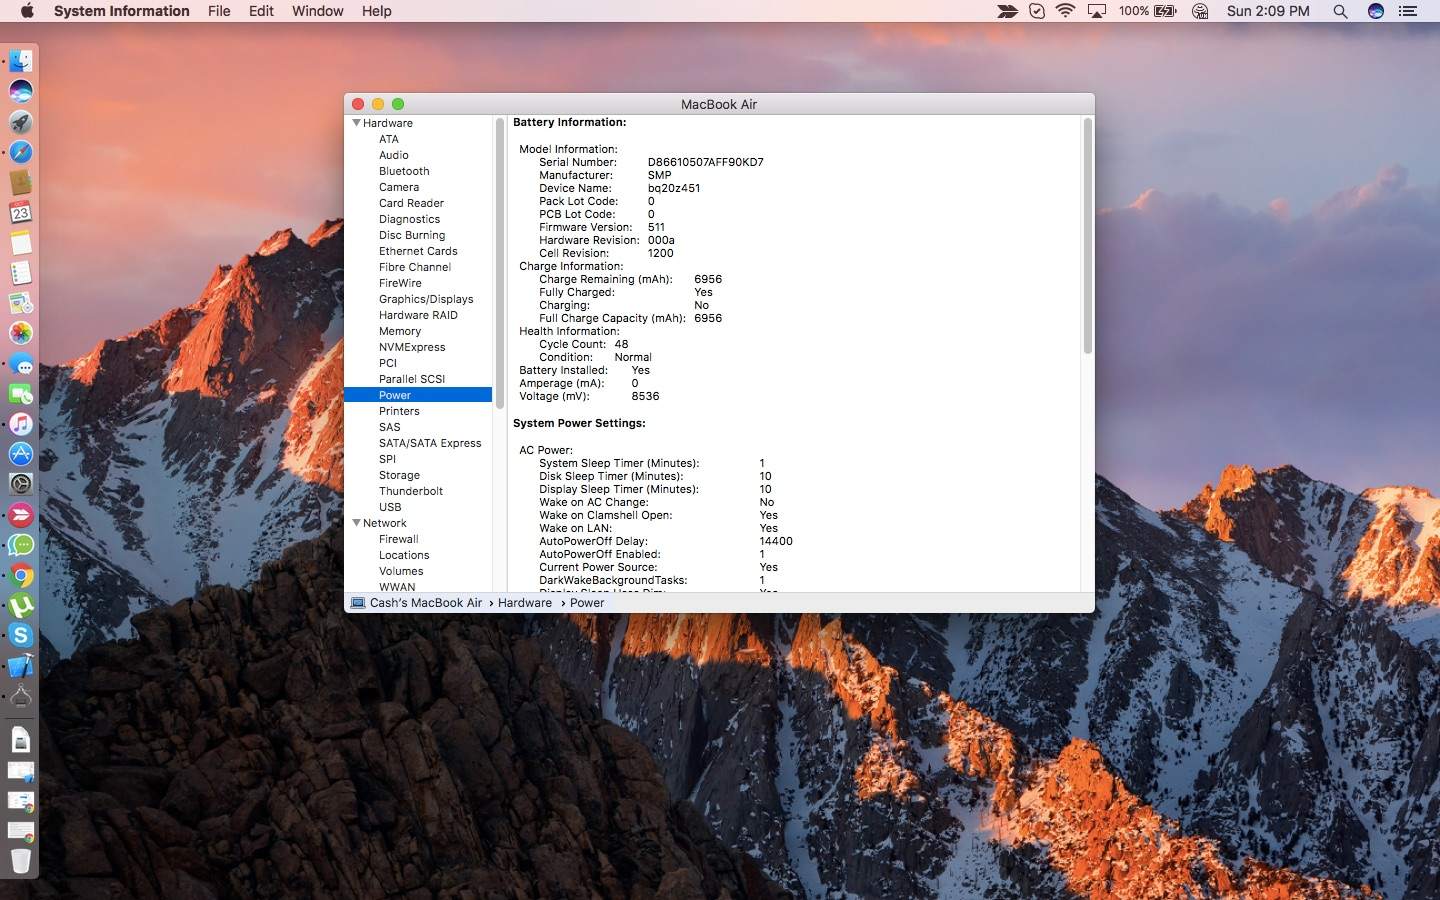1440x900 pixels.
Task: Click Hardware in the bottom path bar
Action: click(525, 603)
